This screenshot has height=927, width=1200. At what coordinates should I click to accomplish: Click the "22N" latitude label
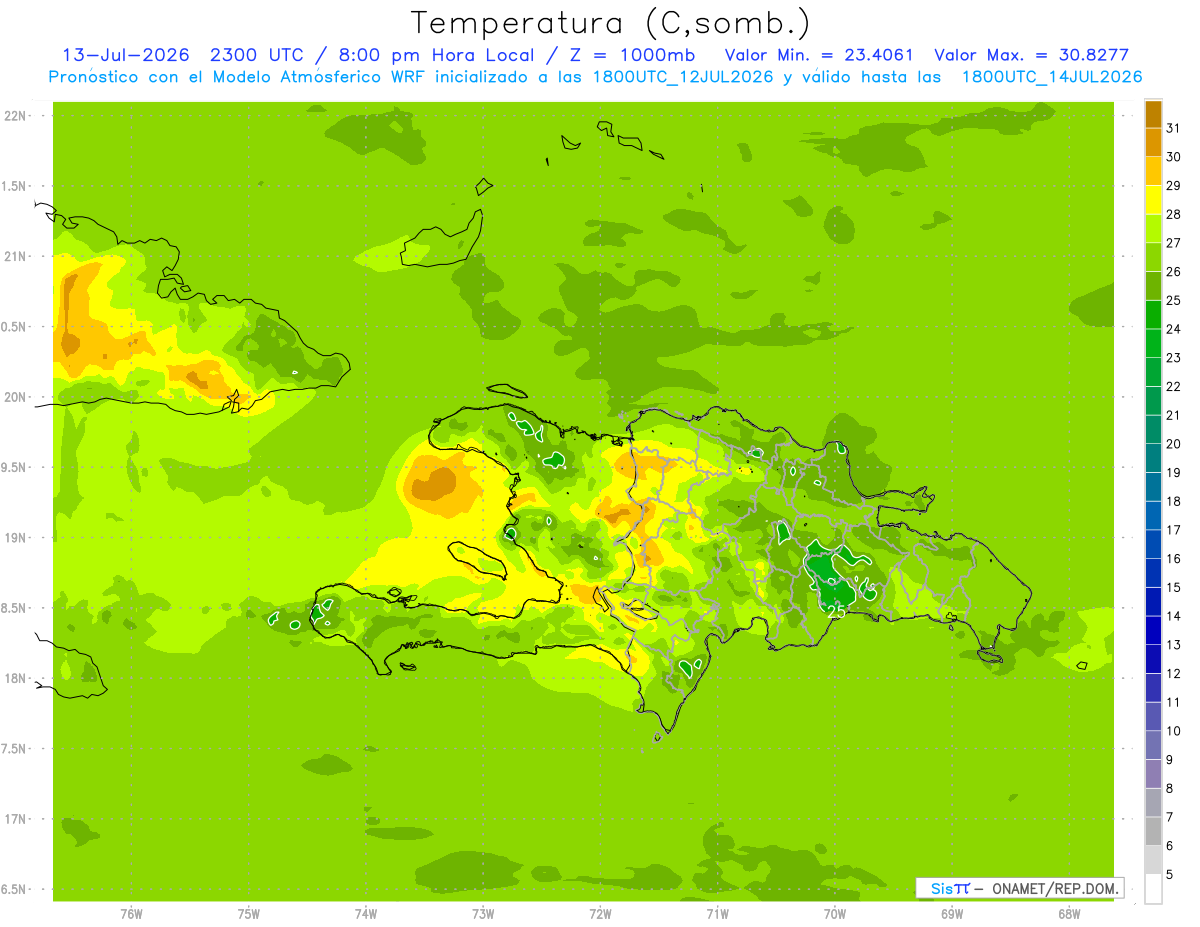click(x=14, y=116)
